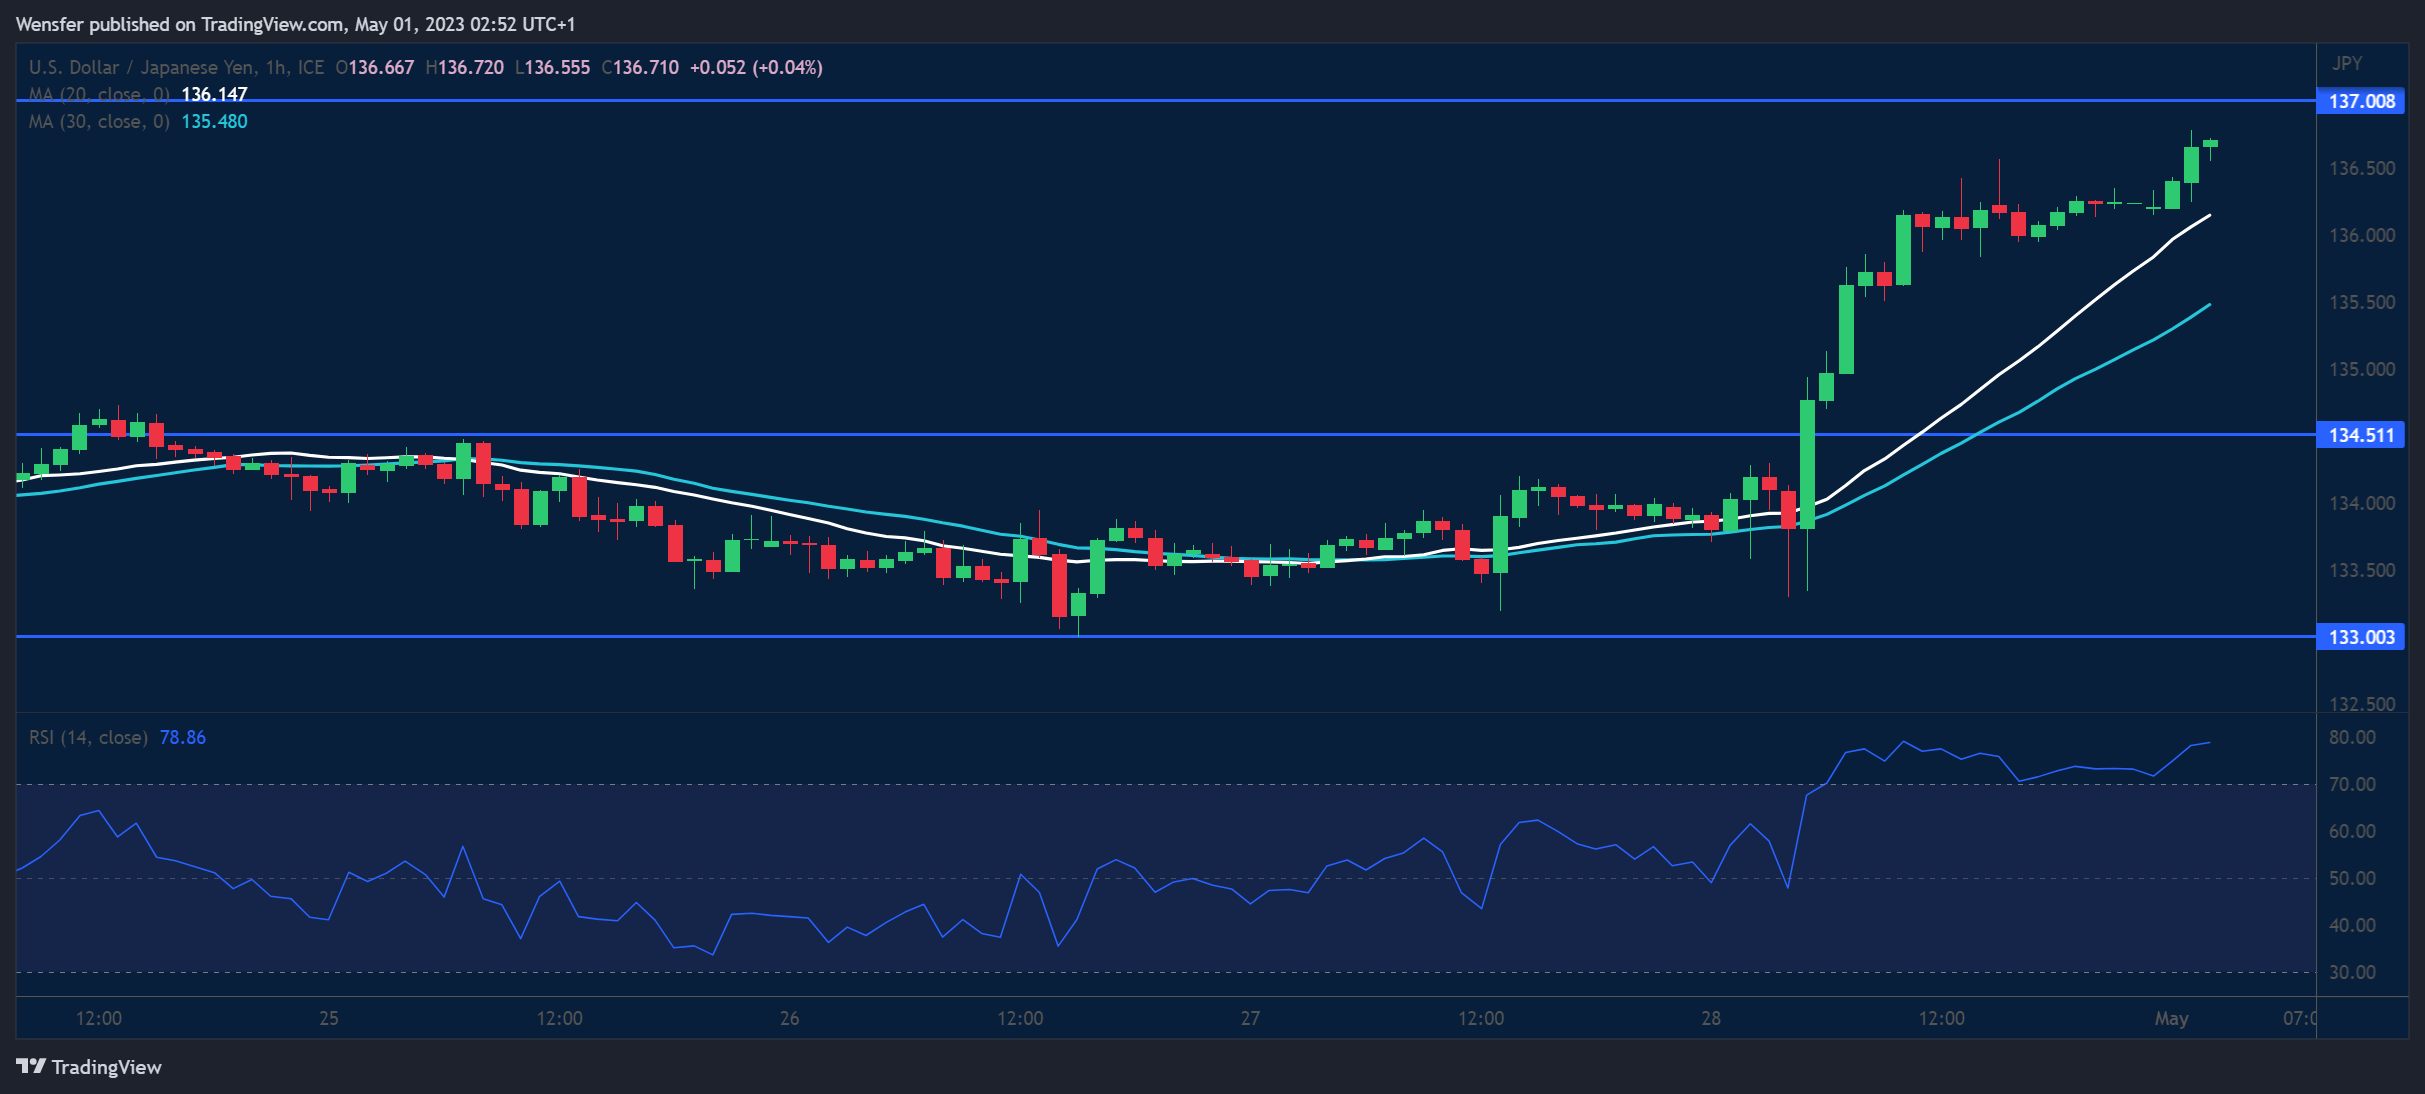
Task: Click the latest green candle near 136.7
Action: (x=2210, y=143)
